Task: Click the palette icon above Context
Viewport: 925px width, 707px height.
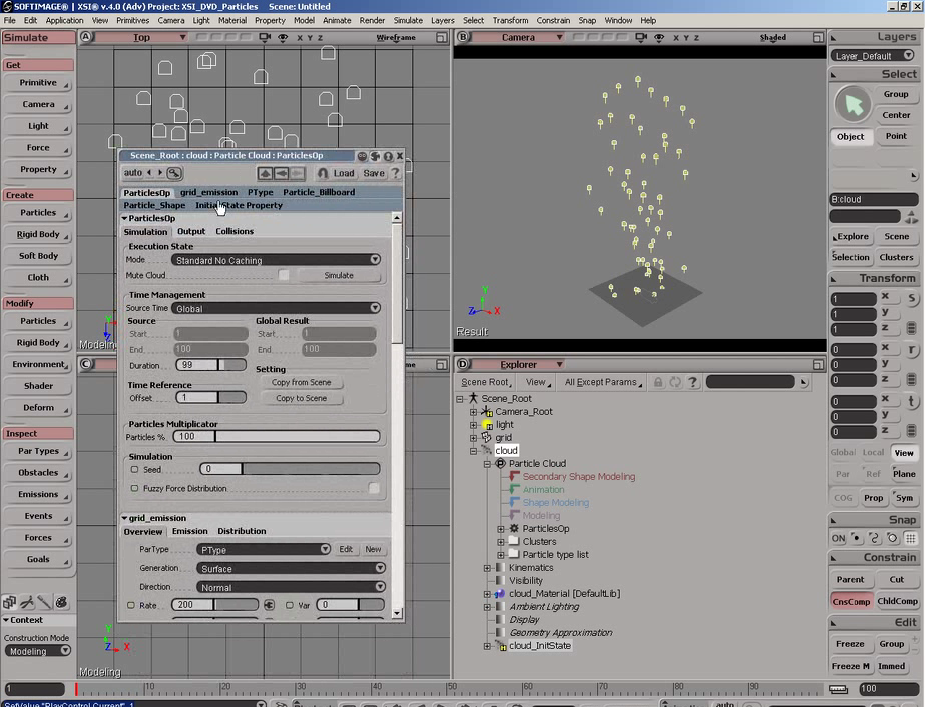Action: (x=62, y=602)
